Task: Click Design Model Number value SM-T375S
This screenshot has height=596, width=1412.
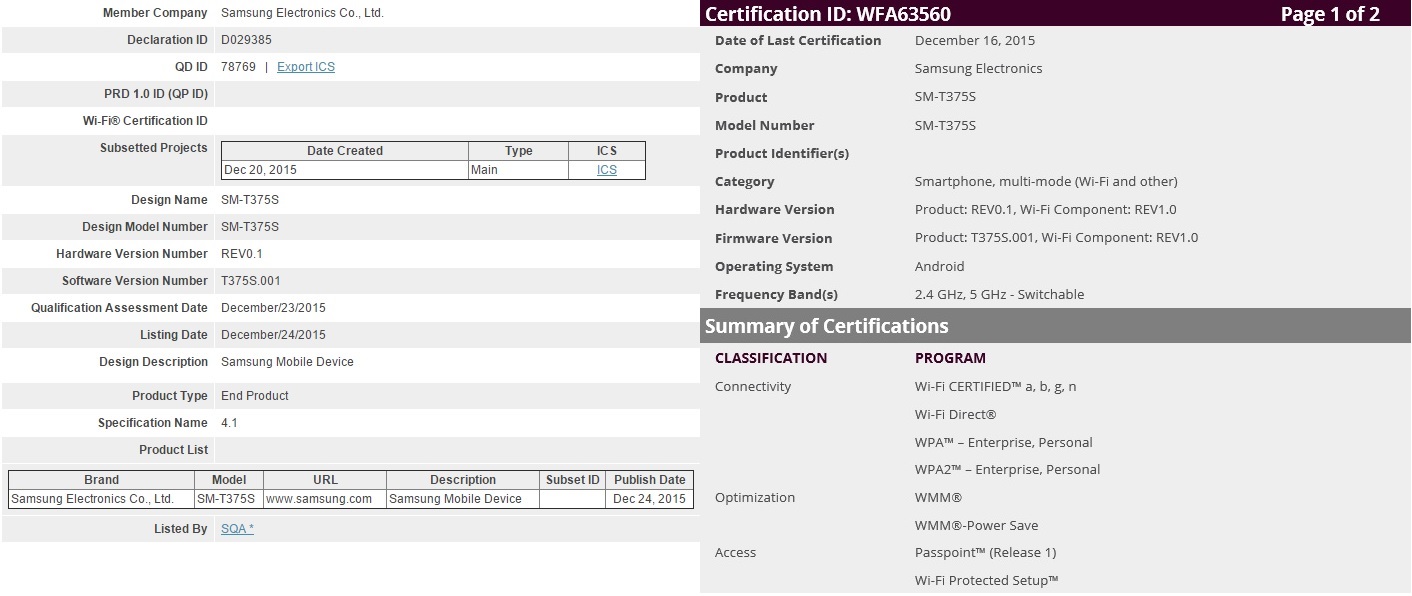Action: coord(250,227)
